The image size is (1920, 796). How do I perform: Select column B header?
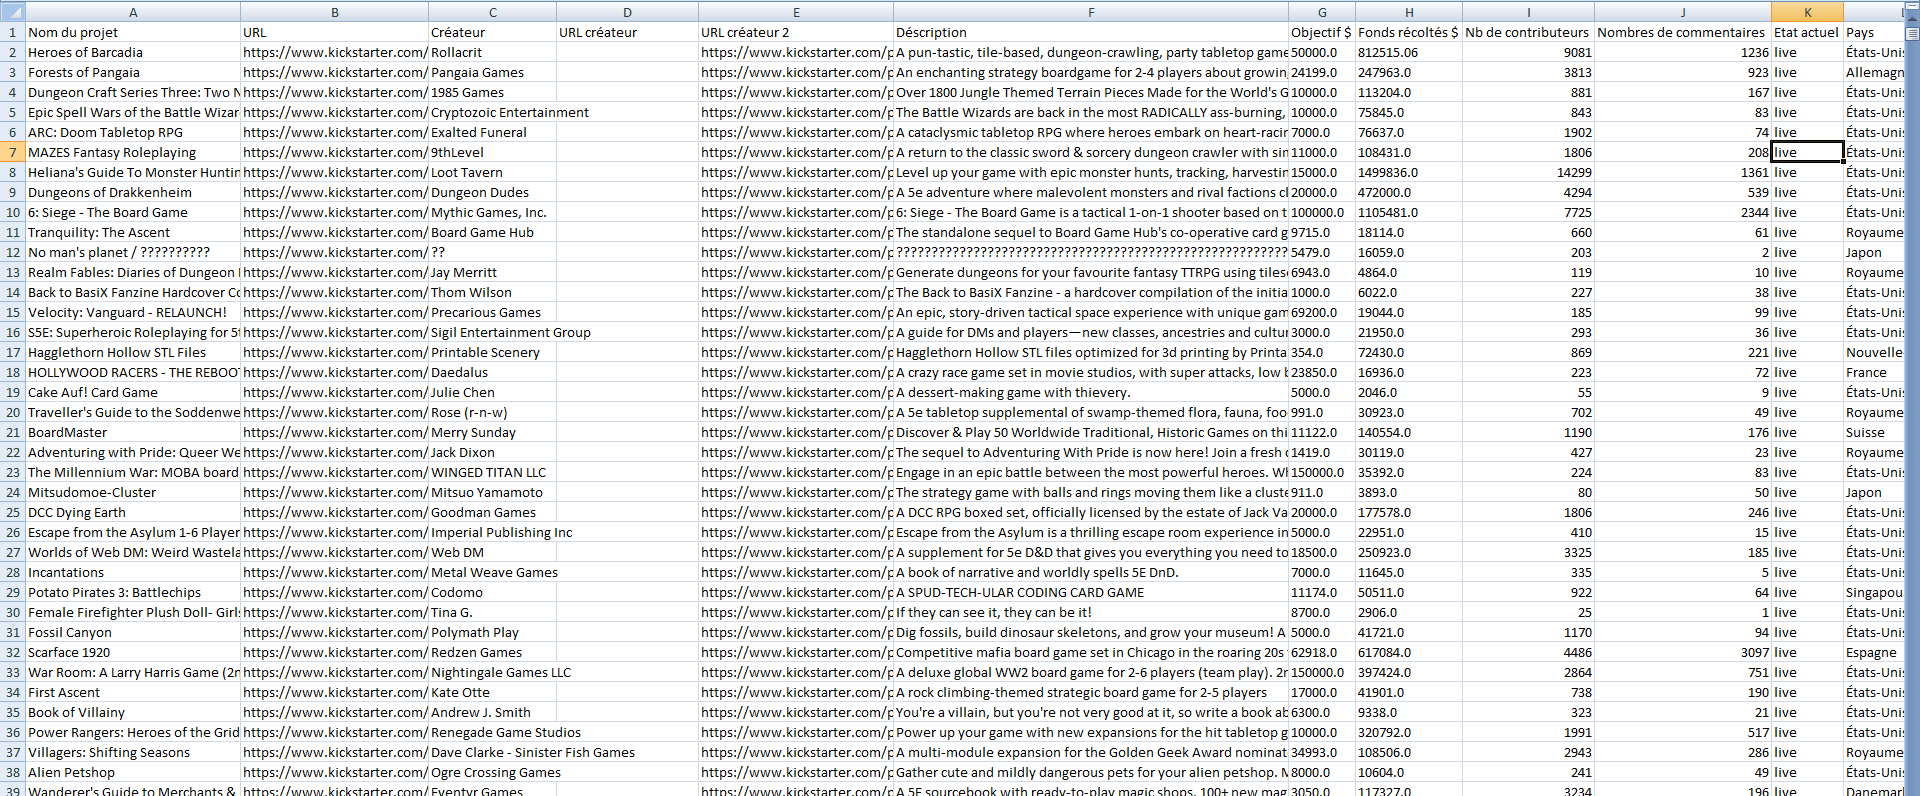click(x=334, y=12)
